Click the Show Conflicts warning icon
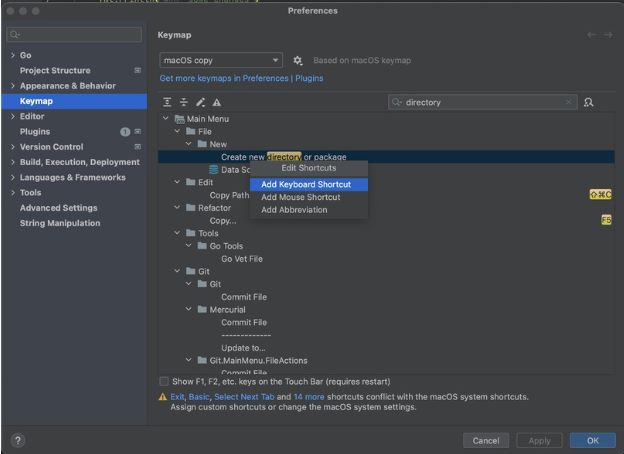 (216, 102)
